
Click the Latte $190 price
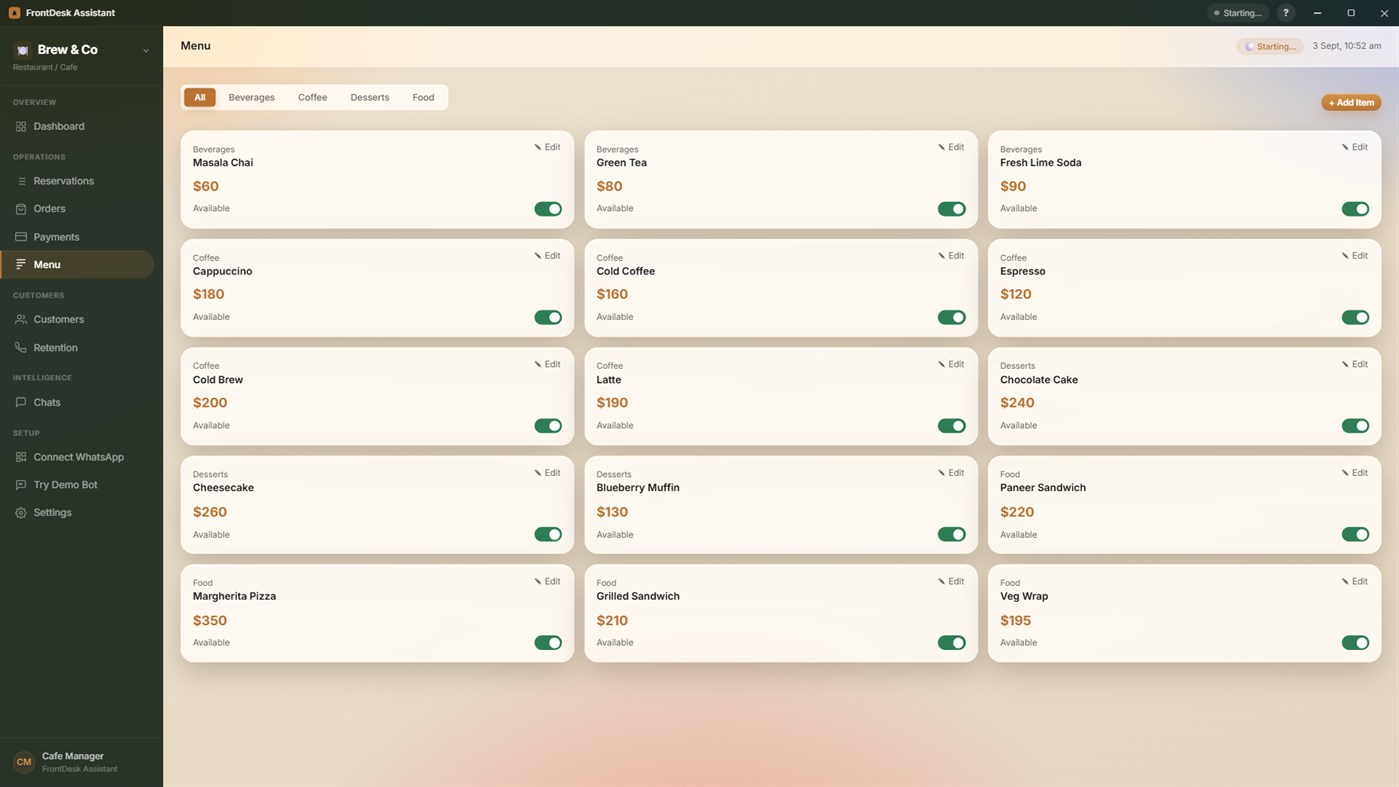[x=612, y=403]
